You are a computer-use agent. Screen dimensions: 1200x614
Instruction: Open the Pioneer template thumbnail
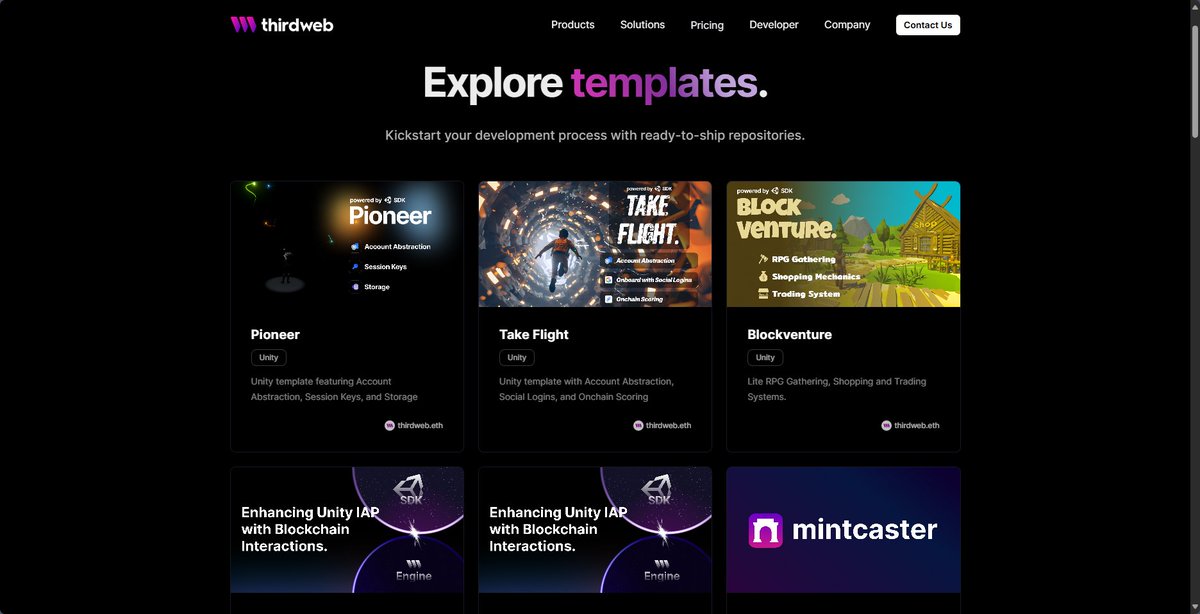pyautogui.click(x=347, y=244)
